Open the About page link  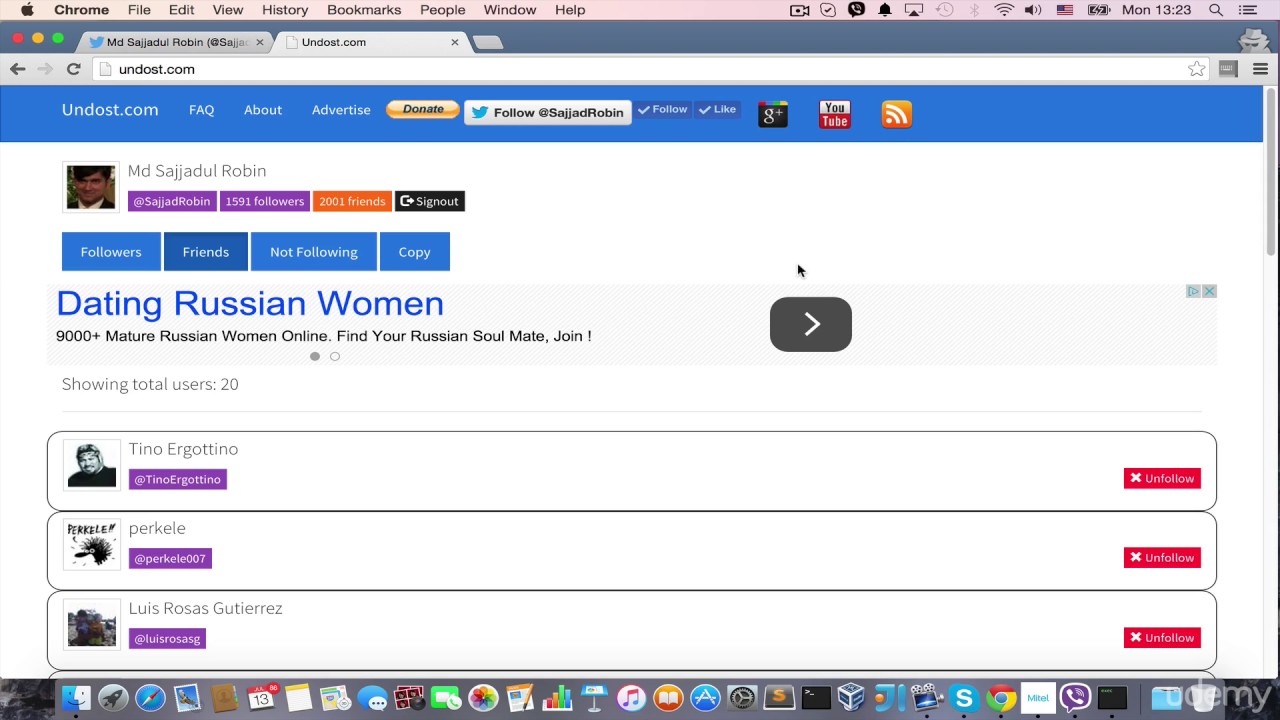[263, 110]
